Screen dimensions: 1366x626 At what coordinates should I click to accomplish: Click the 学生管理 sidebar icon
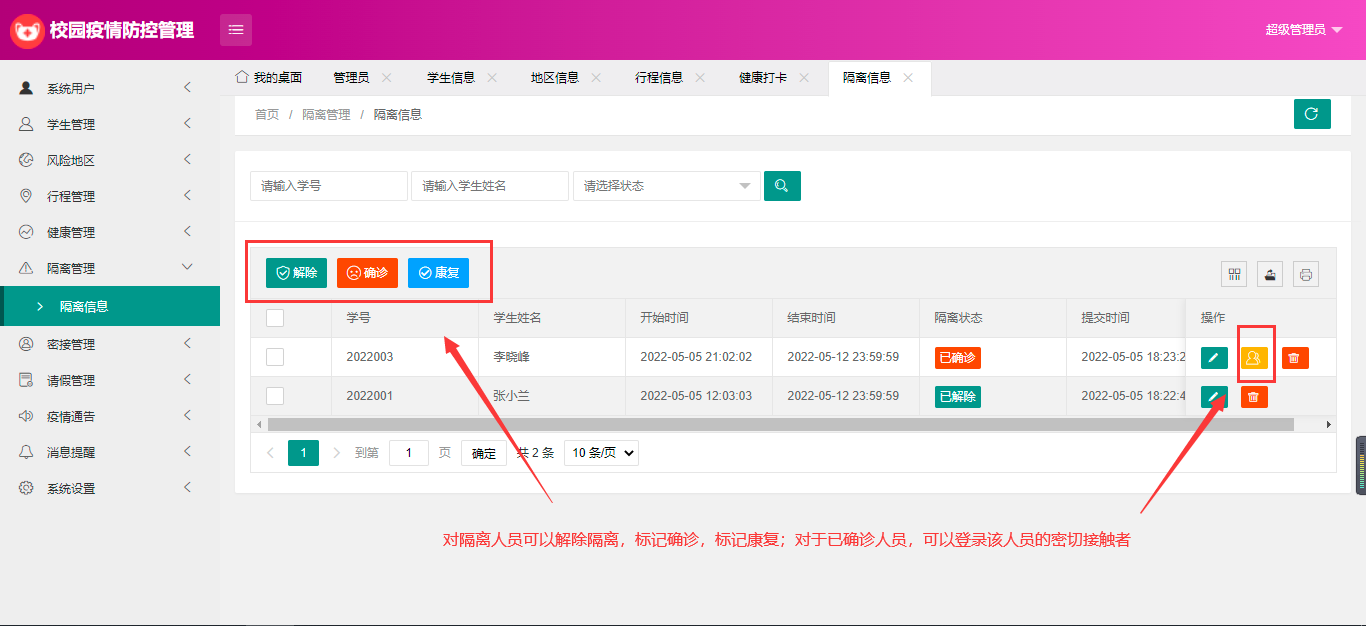[26, 124]
